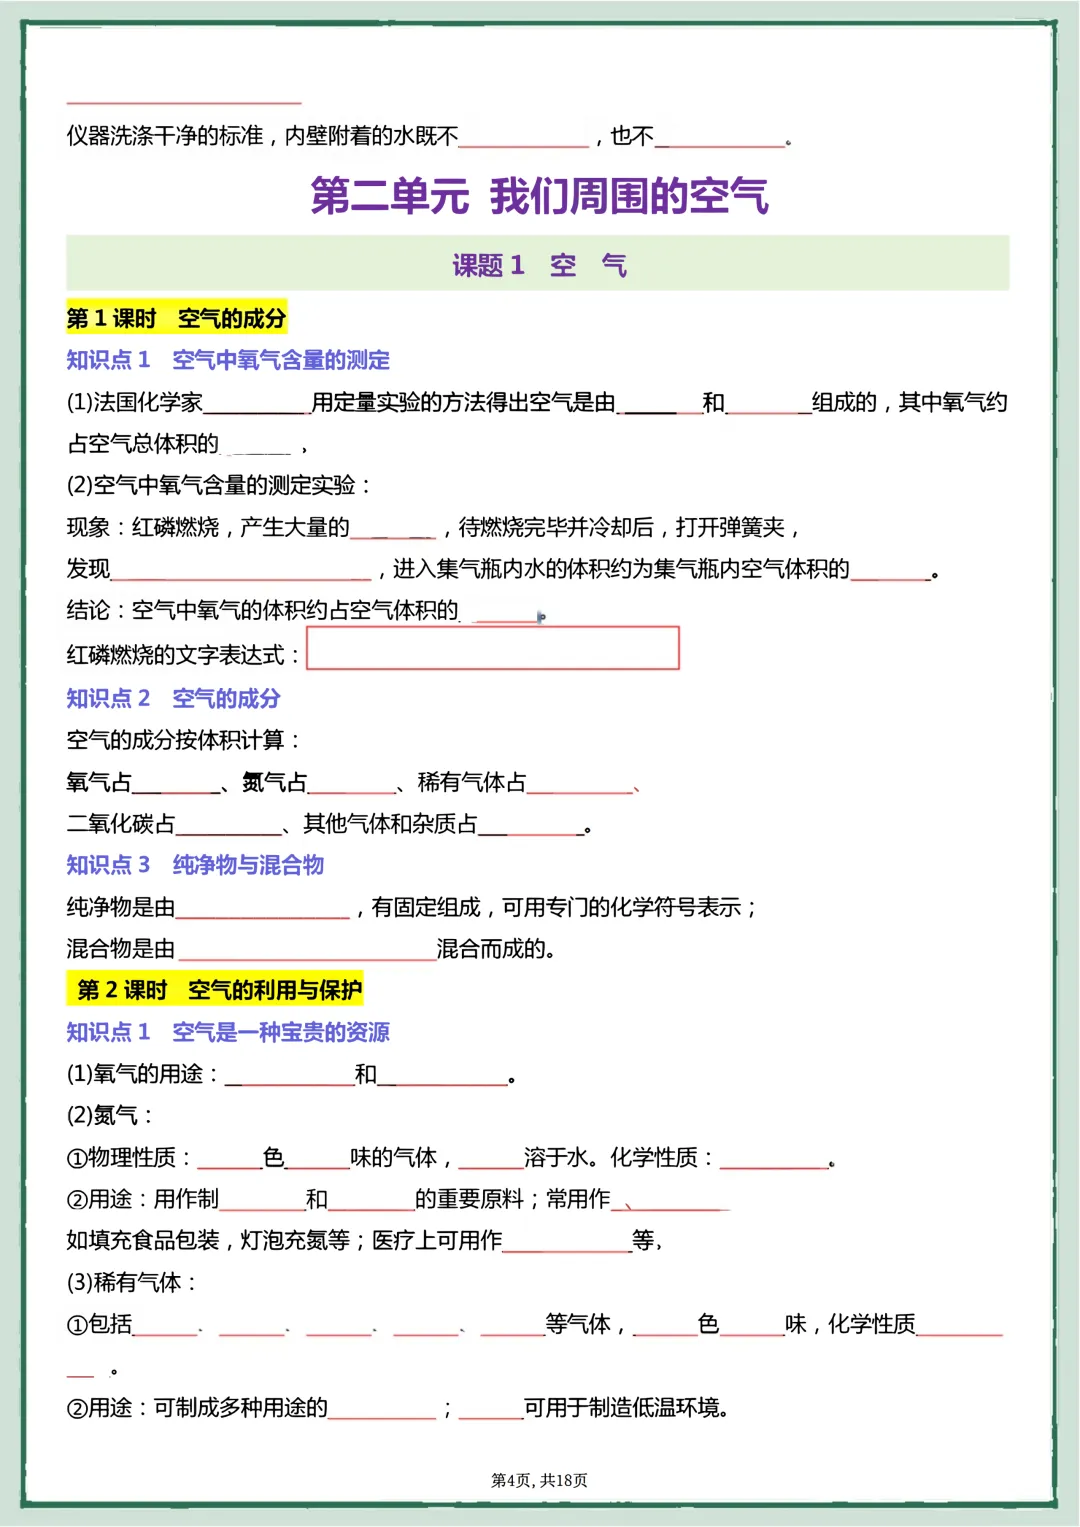
Task: Select the text 混合物是由
Action: (x=121, y=948)
